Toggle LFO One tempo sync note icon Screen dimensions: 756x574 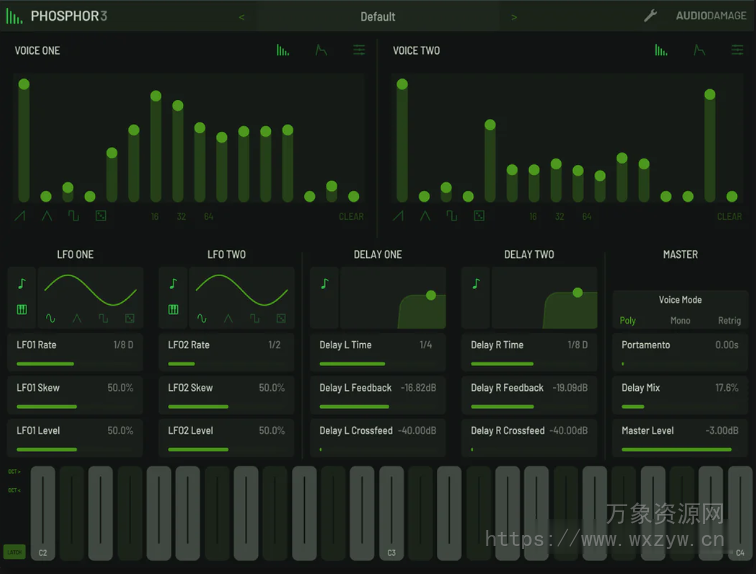coord(22,284)
